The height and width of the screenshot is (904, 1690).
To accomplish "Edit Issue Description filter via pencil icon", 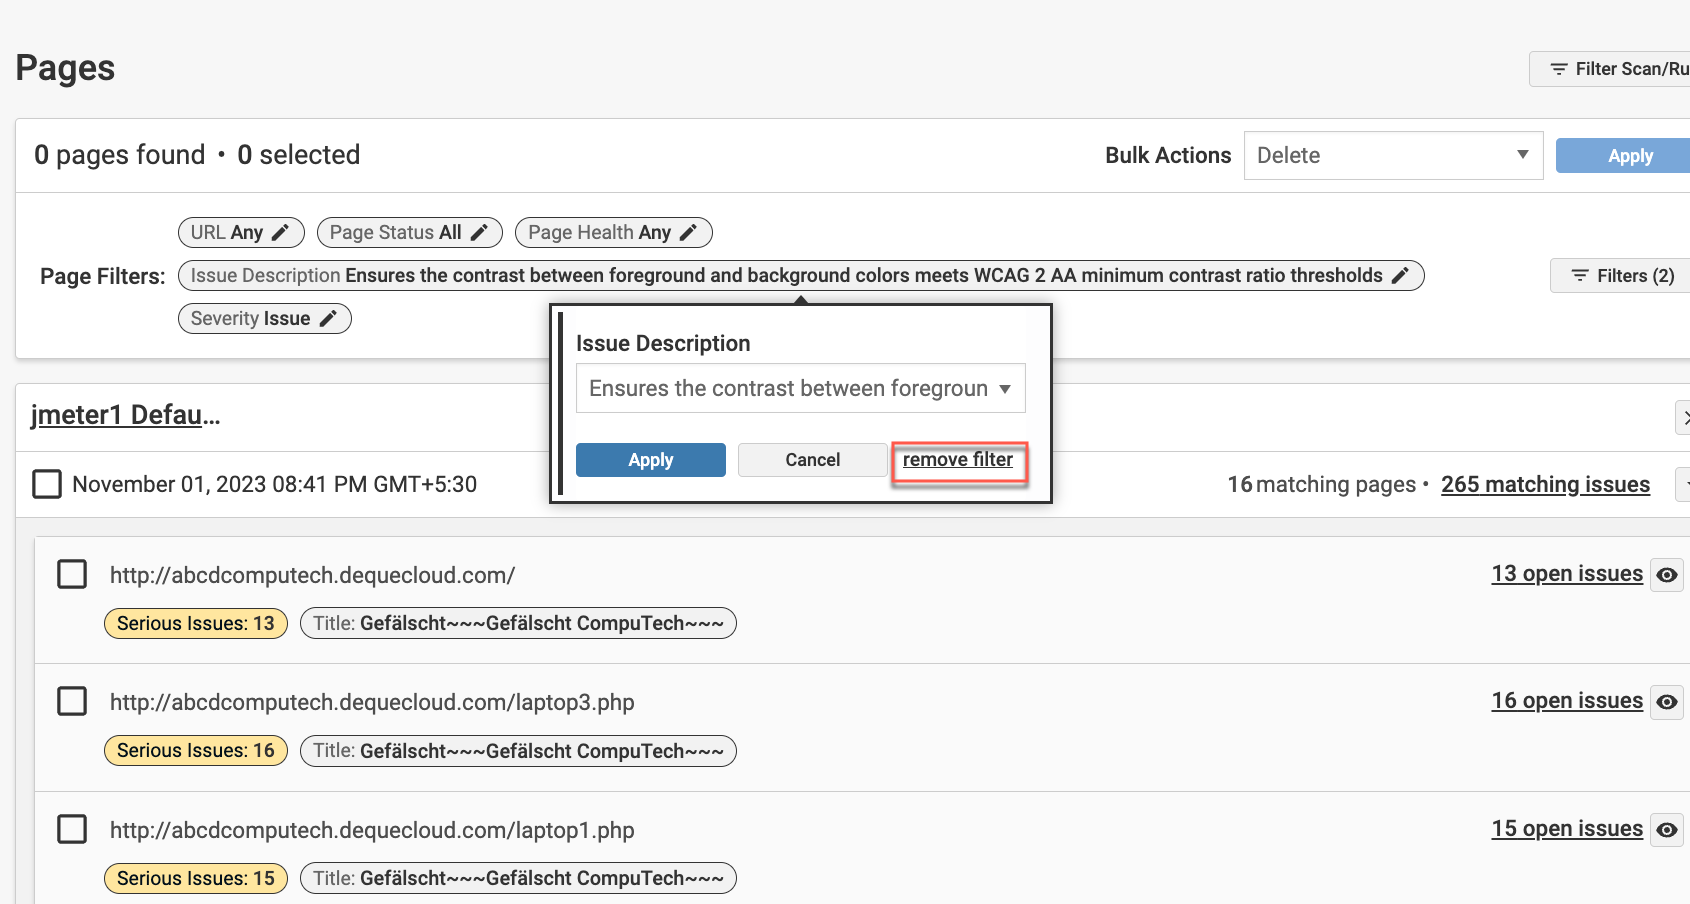I will (x=1400, y=276).
